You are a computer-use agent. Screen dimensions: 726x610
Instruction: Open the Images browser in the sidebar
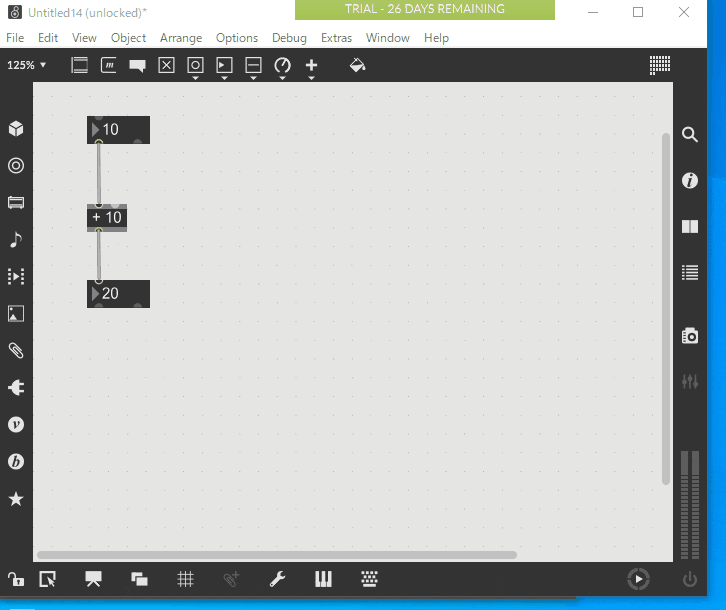16,314
